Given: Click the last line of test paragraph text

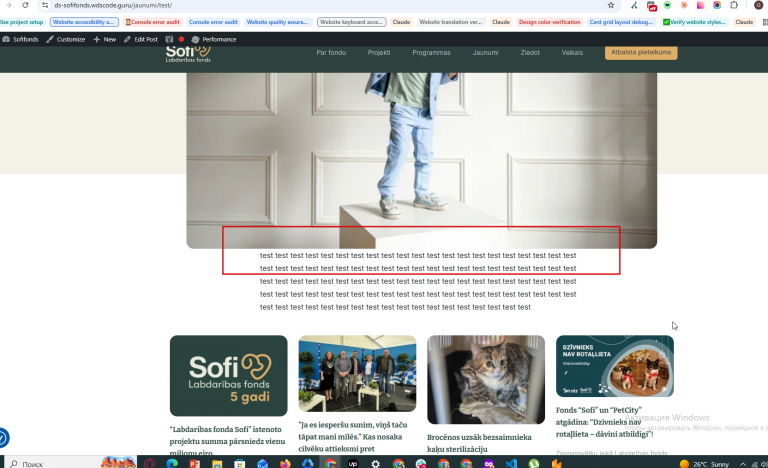Looking at the screenshot, I should [x=395, y=307].
